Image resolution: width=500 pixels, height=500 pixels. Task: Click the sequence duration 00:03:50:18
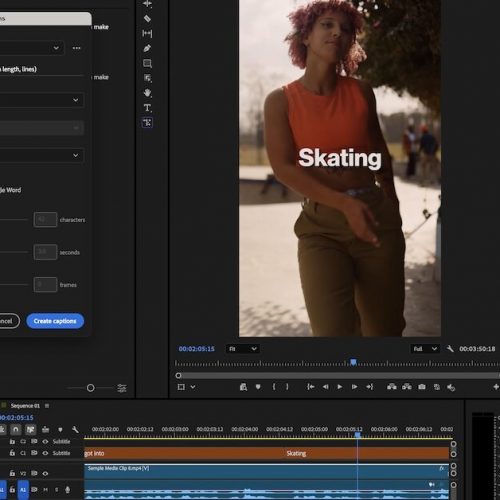(477, 349)
